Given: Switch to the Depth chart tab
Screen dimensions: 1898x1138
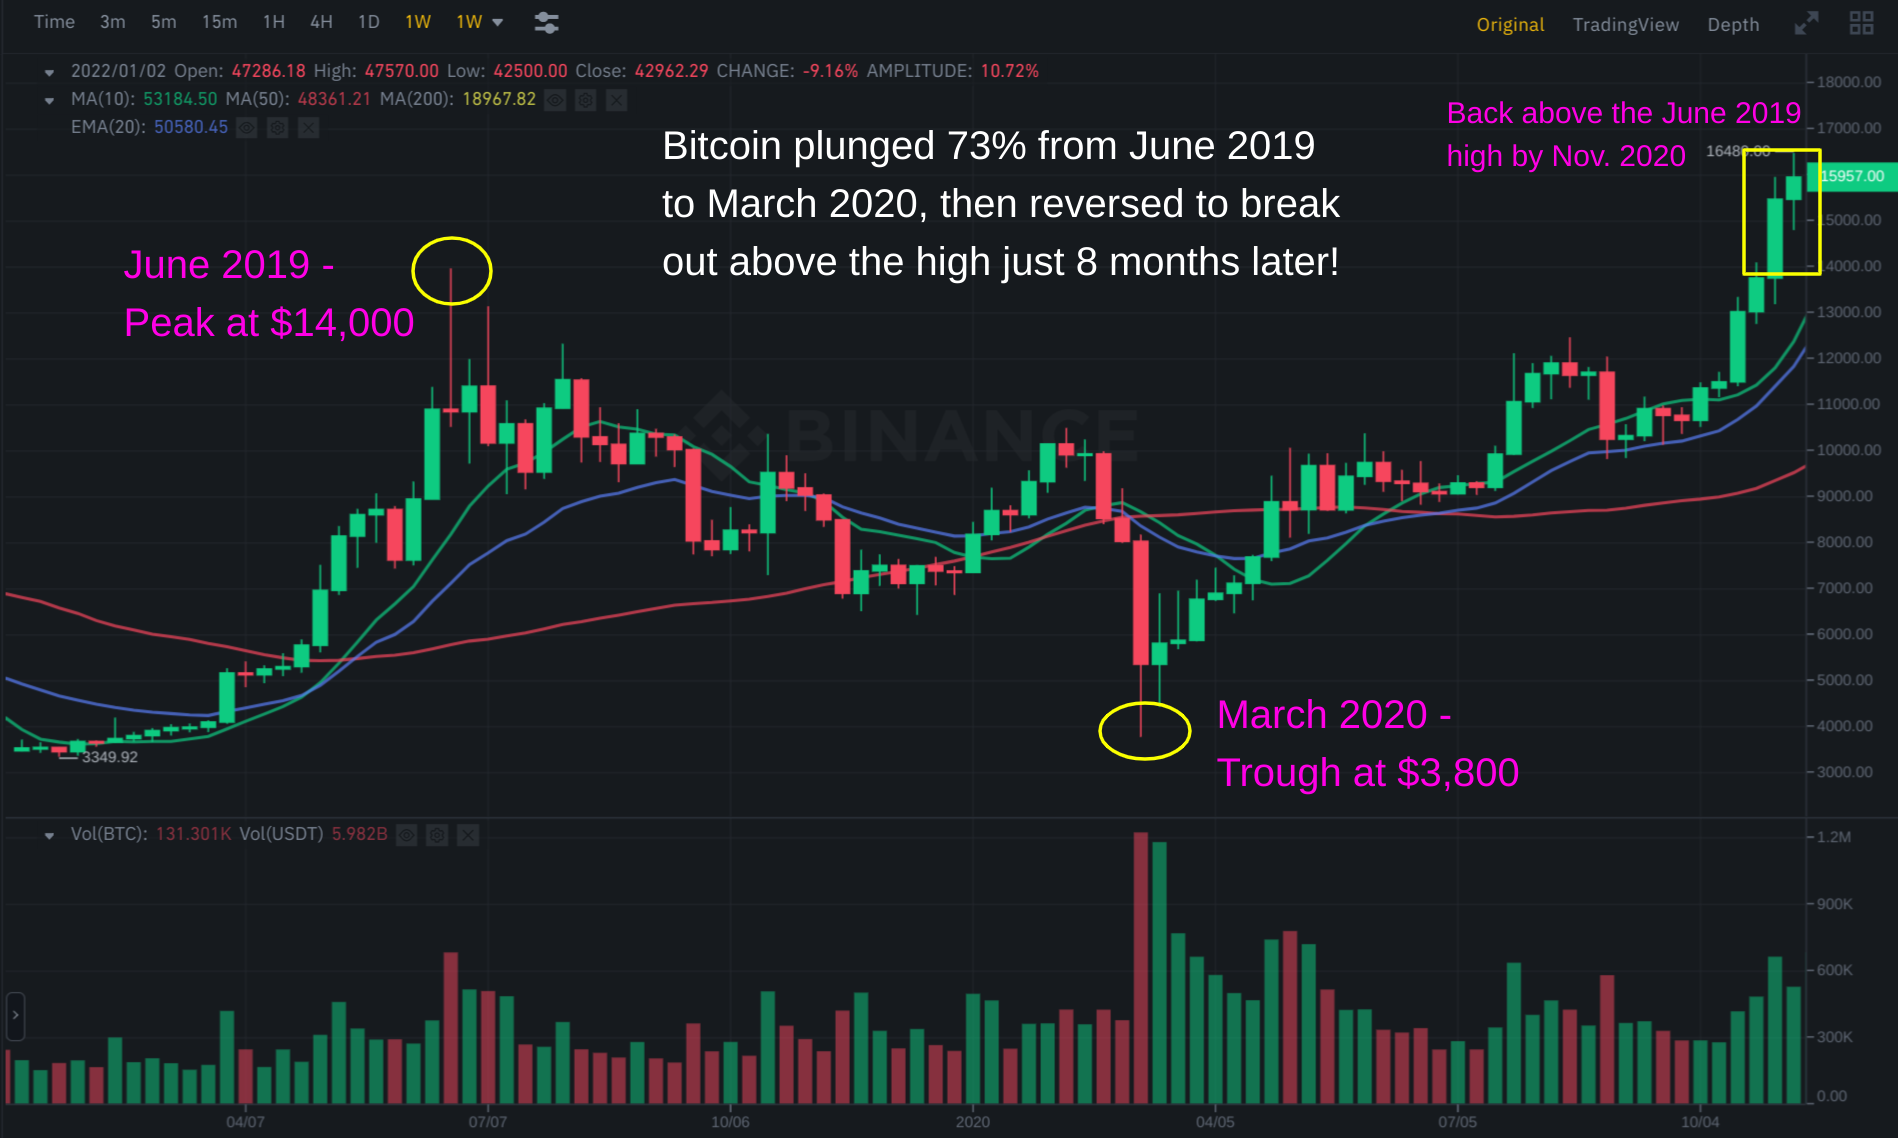Looking at the screenshot, I should (1733, 25).
